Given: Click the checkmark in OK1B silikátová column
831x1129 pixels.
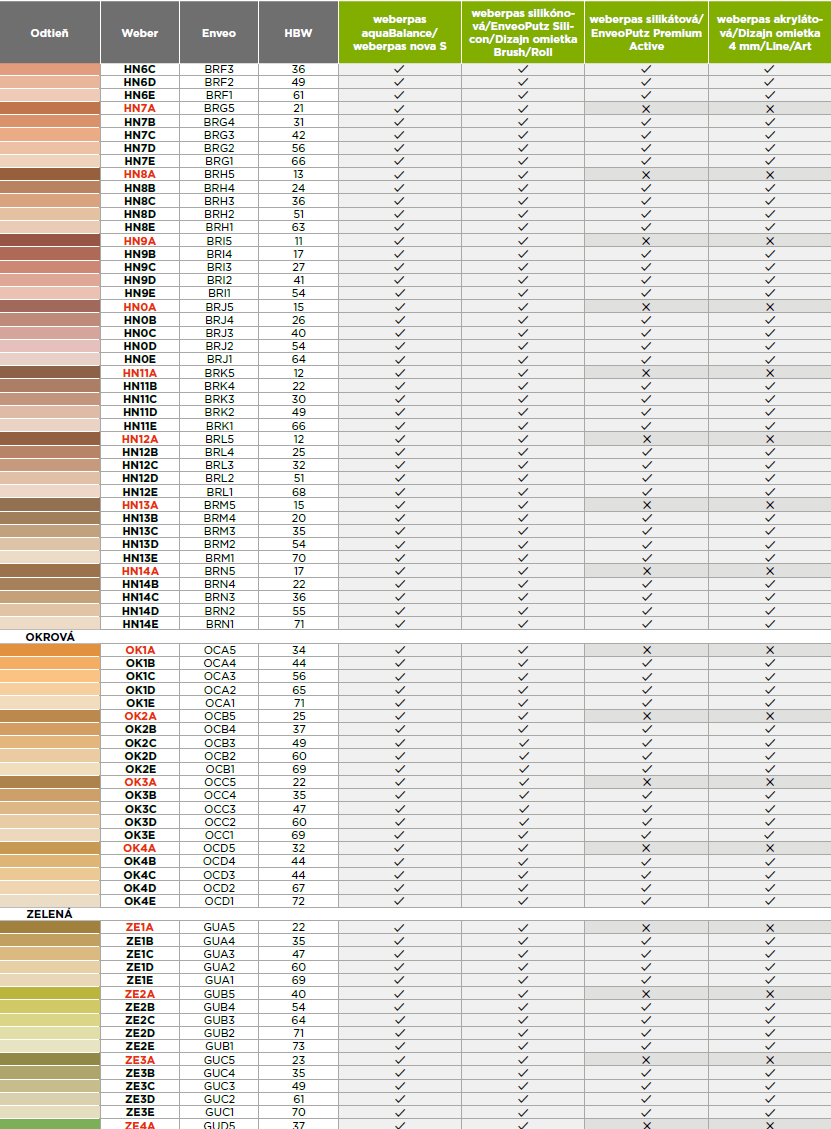Looking at the screenshot, I should pyautogui.click(x=646, y=663).
